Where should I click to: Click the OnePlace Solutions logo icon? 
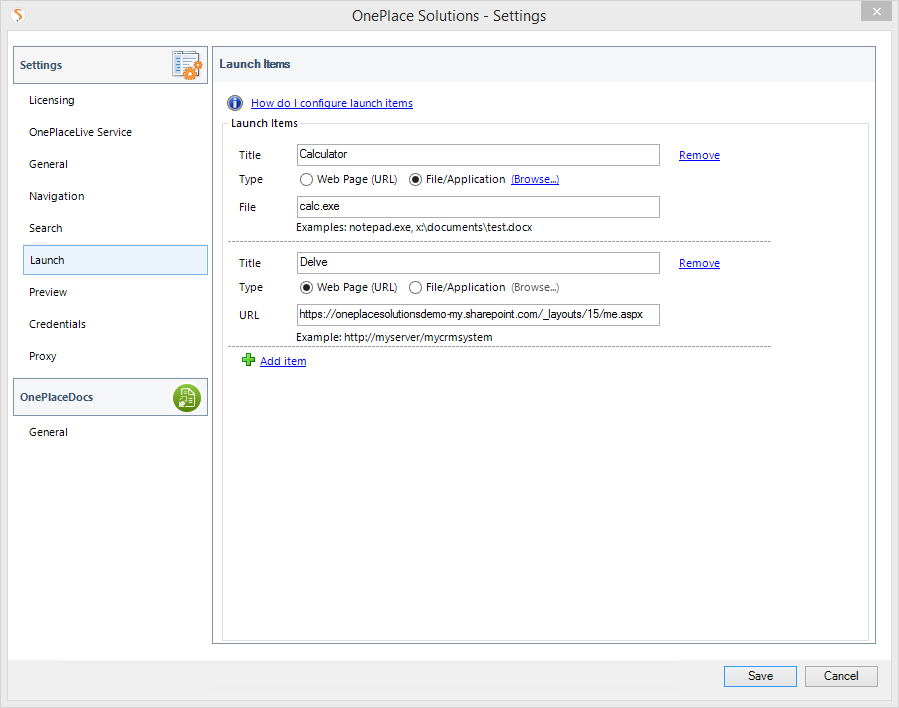(x=18, y=15)
